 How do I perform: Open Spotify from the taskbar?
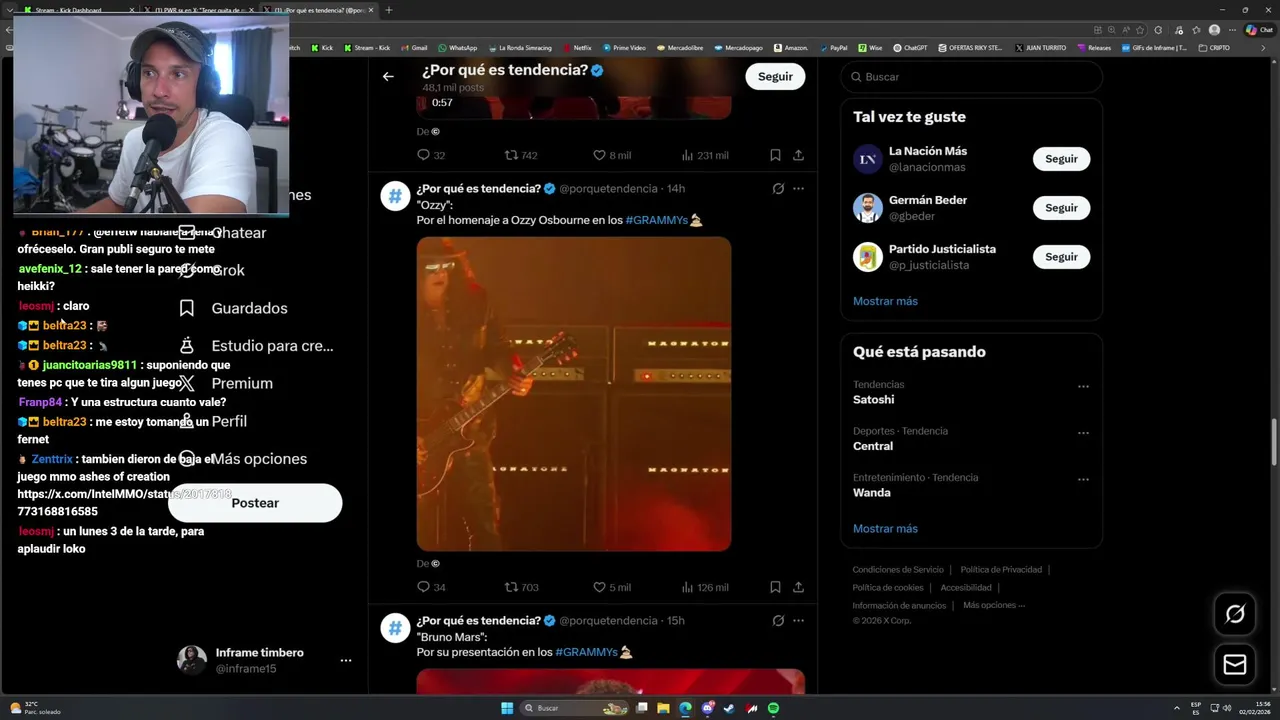point(773,708)
